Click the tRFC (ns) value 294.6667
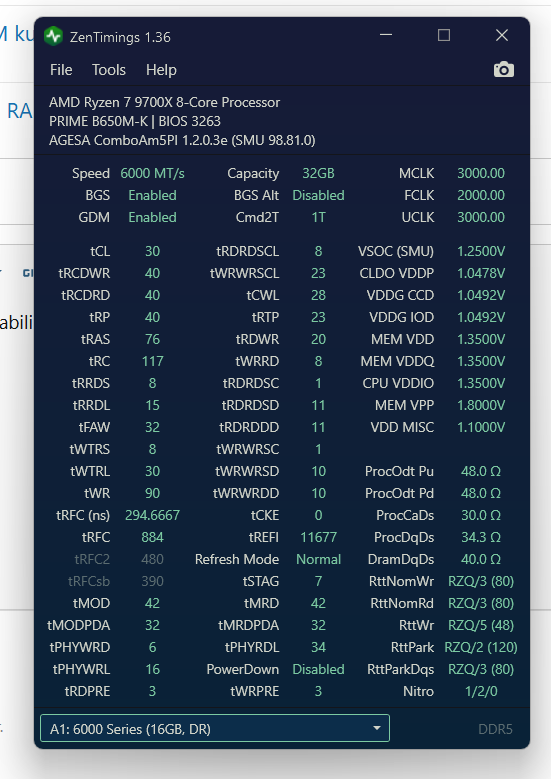Viewport: 551px width, 779px height. (153, 515)
